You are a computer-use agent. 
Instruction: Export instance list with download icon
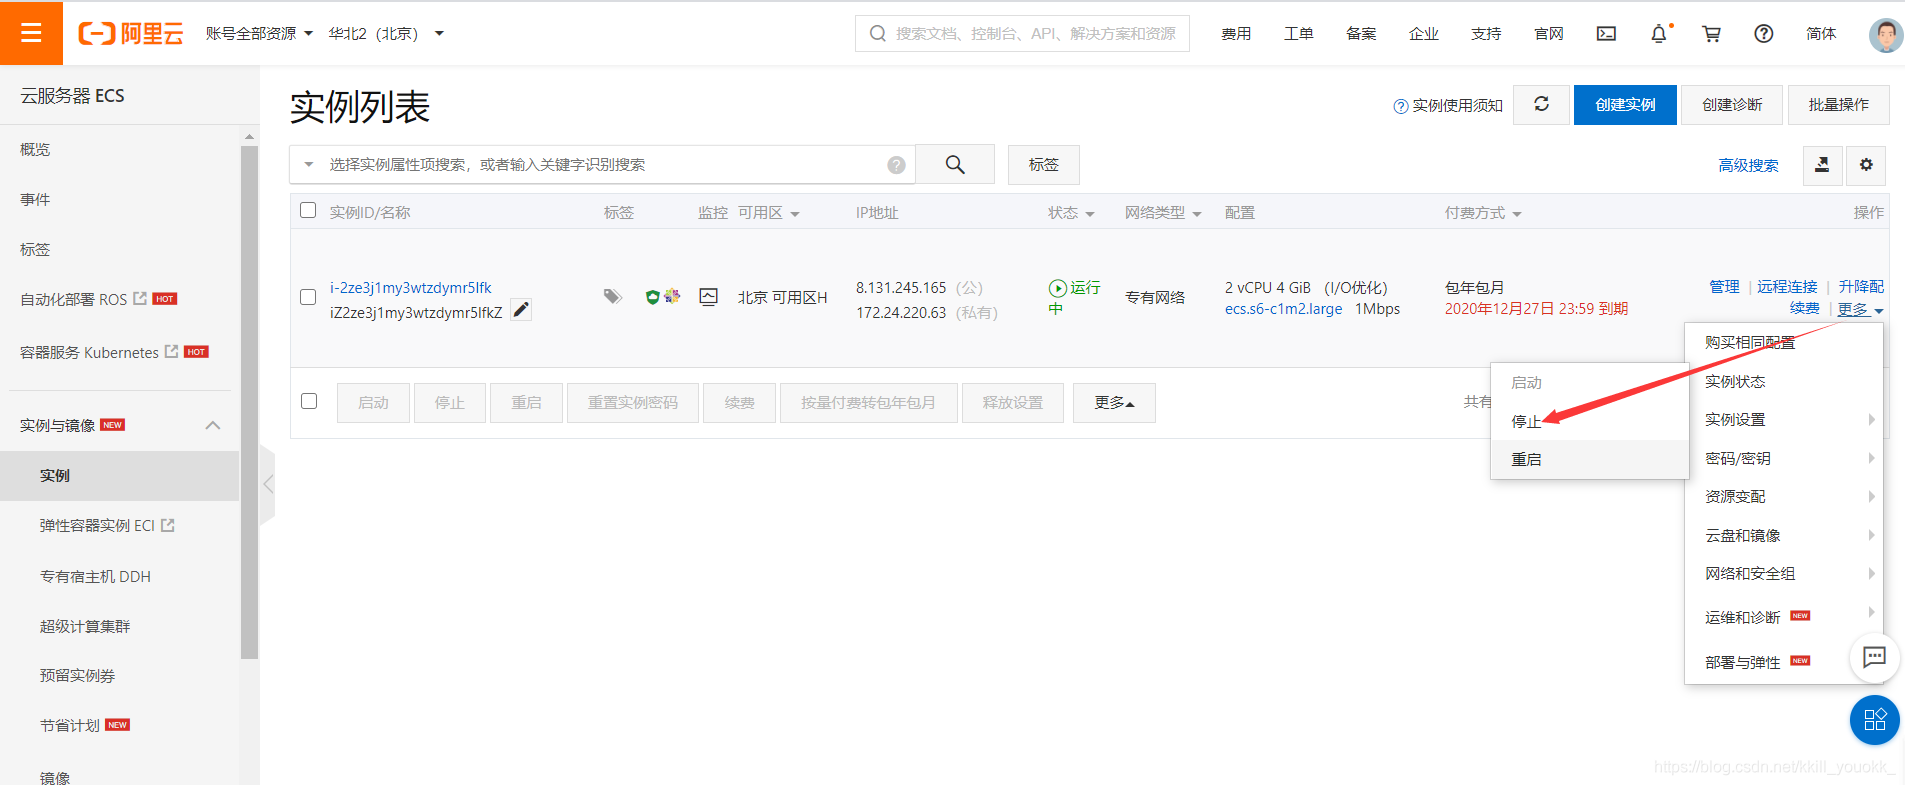(1822, 165)
